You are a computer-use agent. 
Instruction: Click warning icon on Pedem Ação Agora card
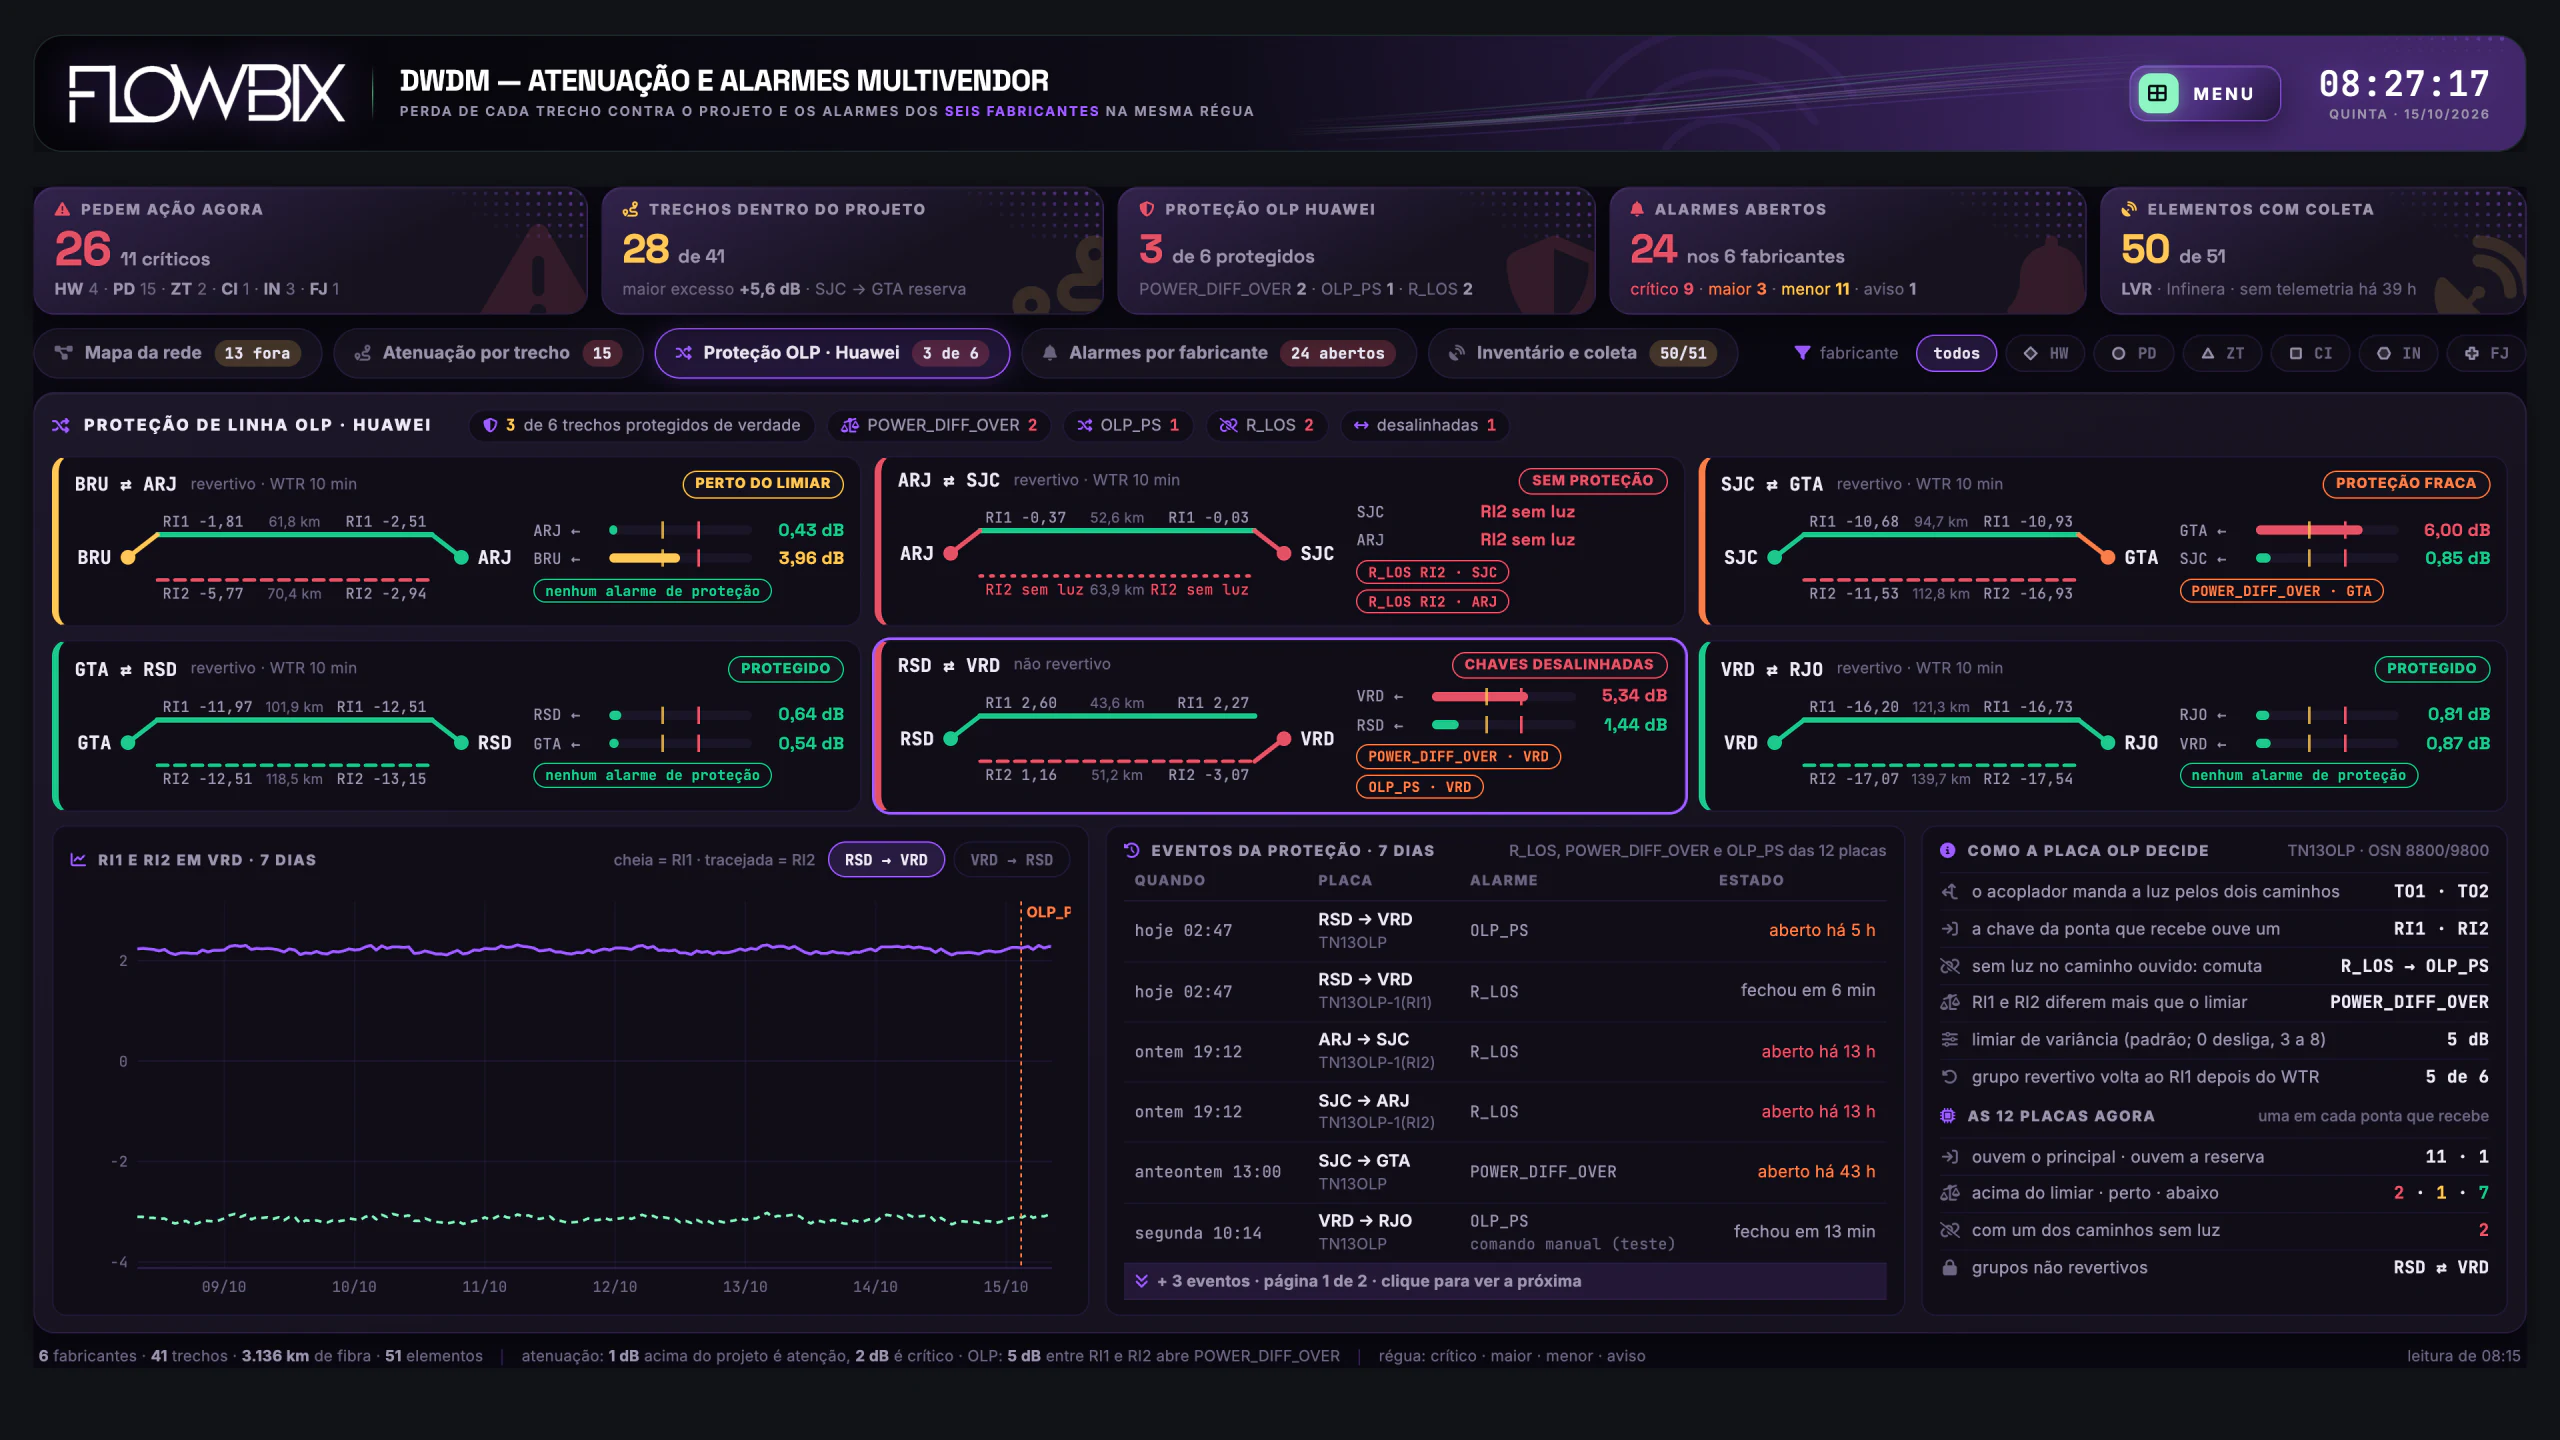pyautogui.click(x=62, y=209)
